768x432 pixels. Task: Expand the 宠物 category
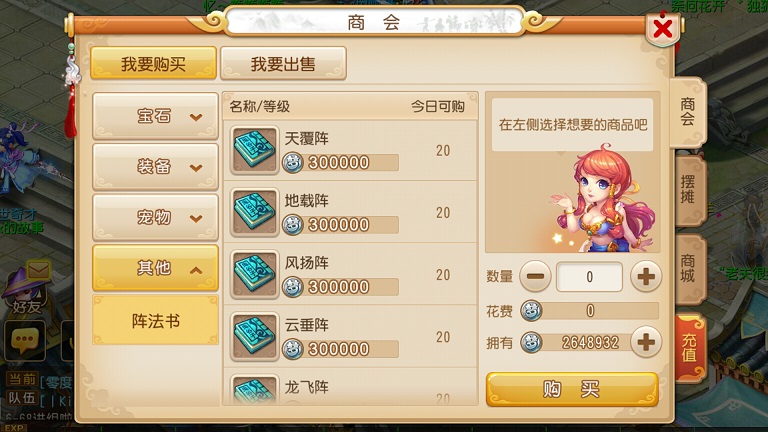click(155, 217)
